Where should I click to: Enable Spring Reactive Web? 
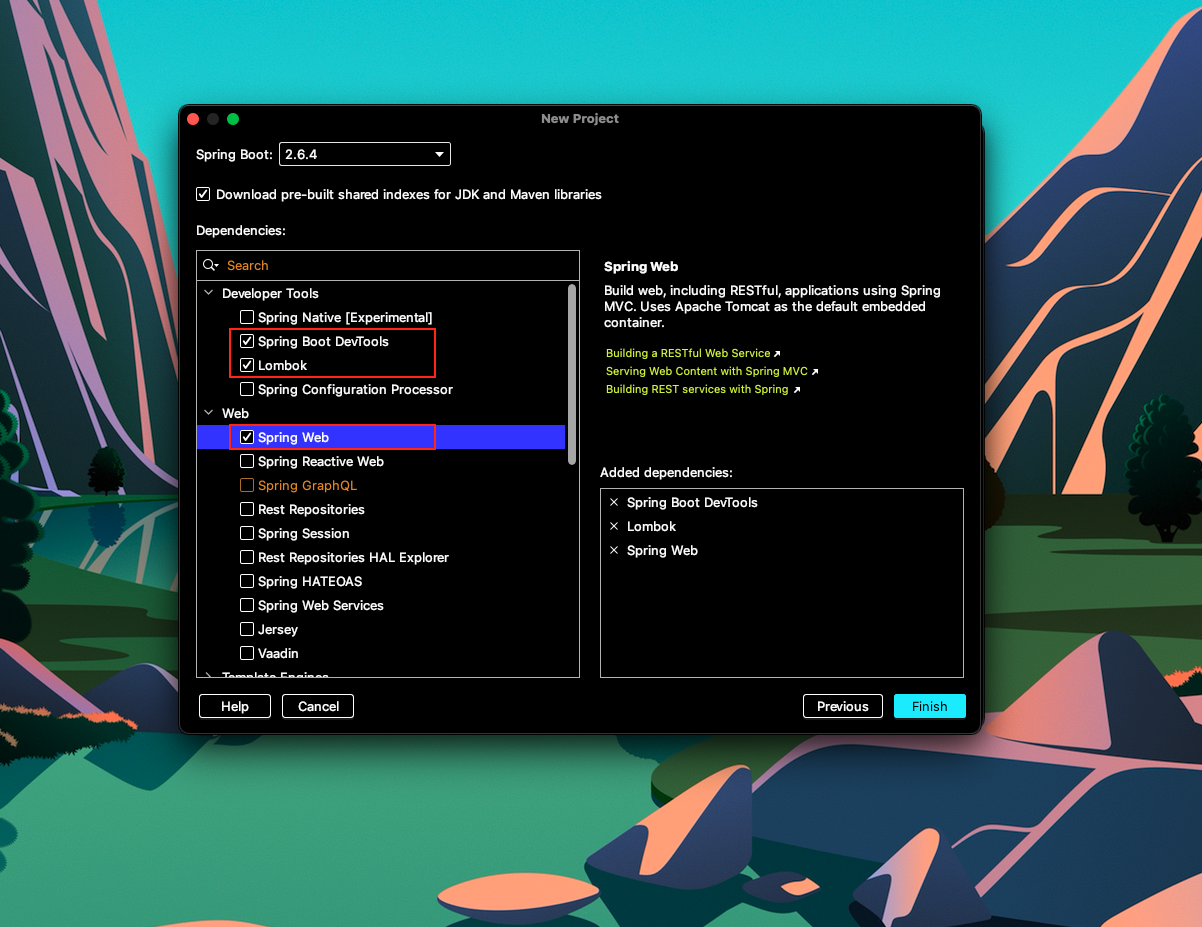(247, 461)
